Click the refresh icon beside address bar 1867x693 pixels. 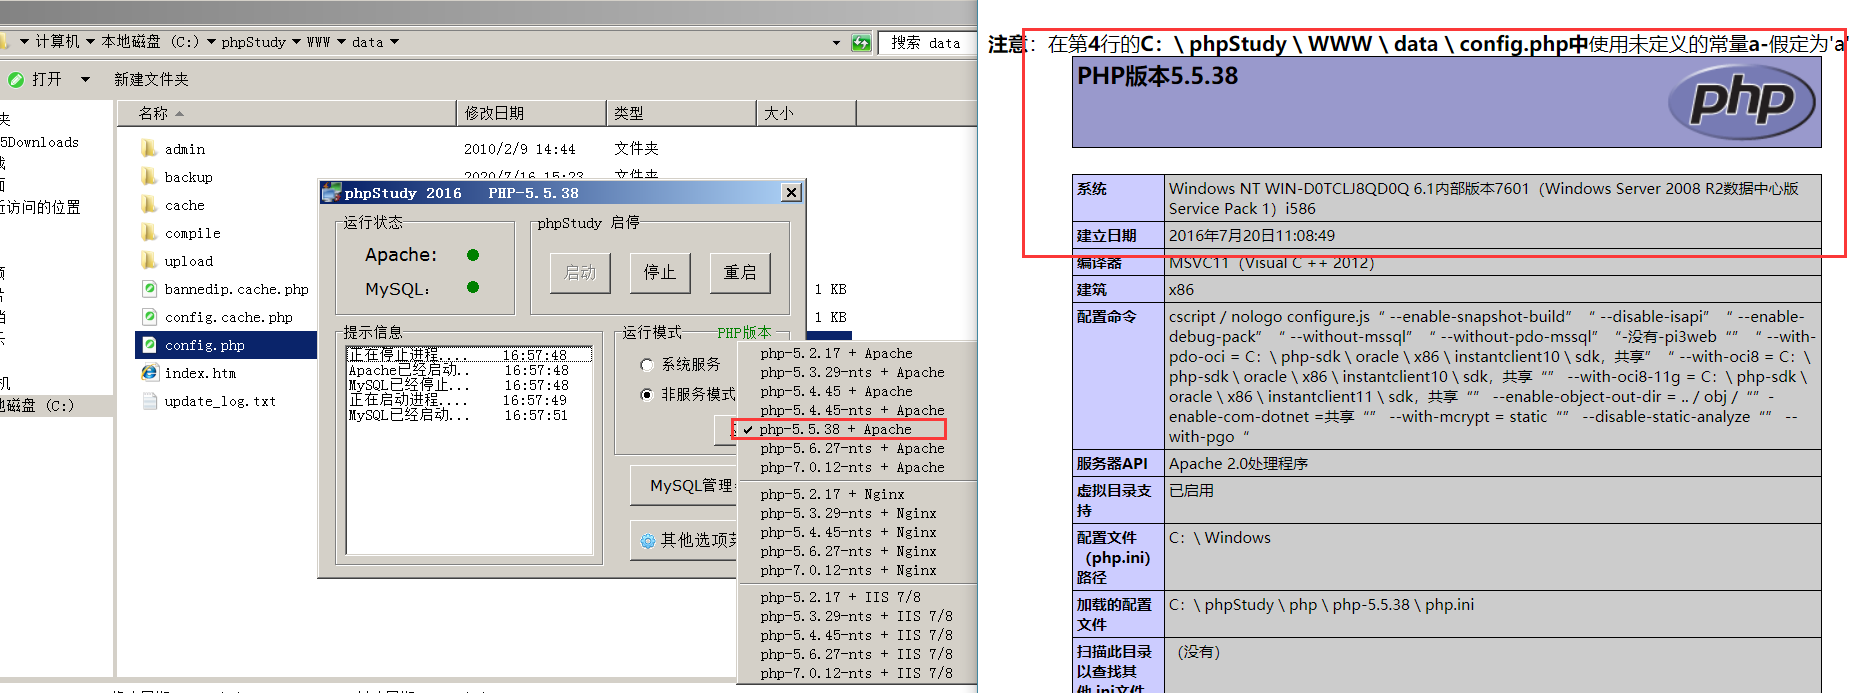(x=861, y=42)
